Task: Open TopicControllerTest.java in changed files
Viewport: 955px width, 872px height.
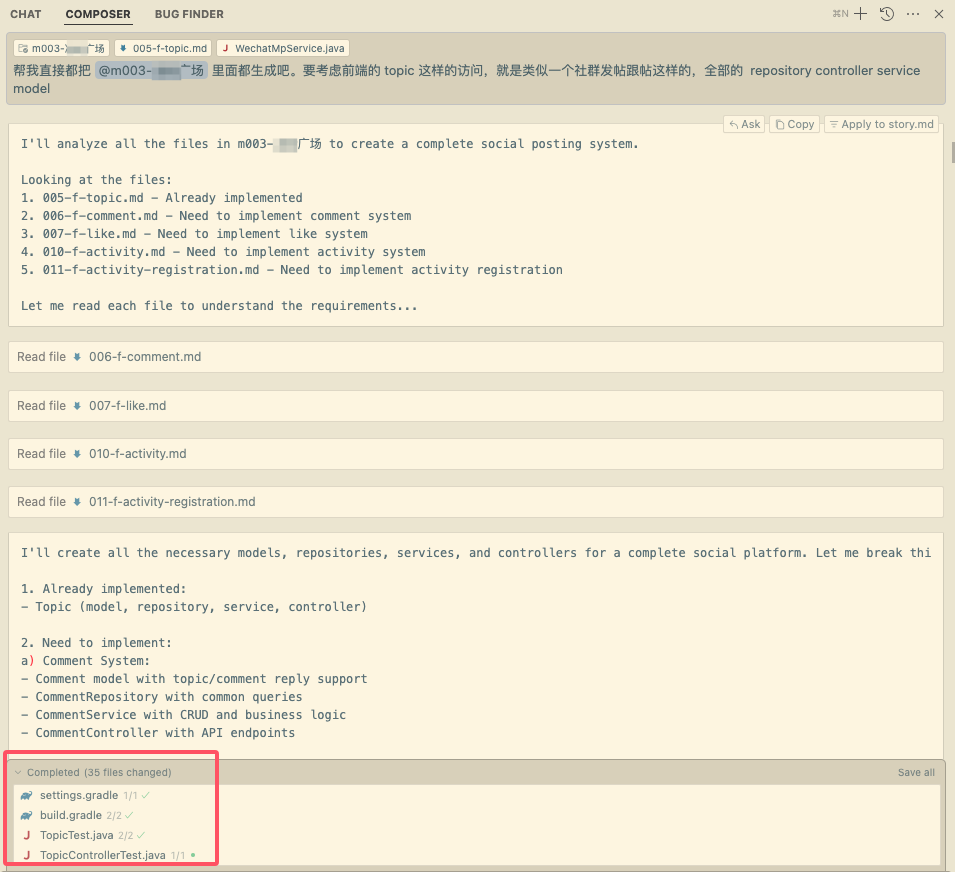Action: tap(102, 855)
